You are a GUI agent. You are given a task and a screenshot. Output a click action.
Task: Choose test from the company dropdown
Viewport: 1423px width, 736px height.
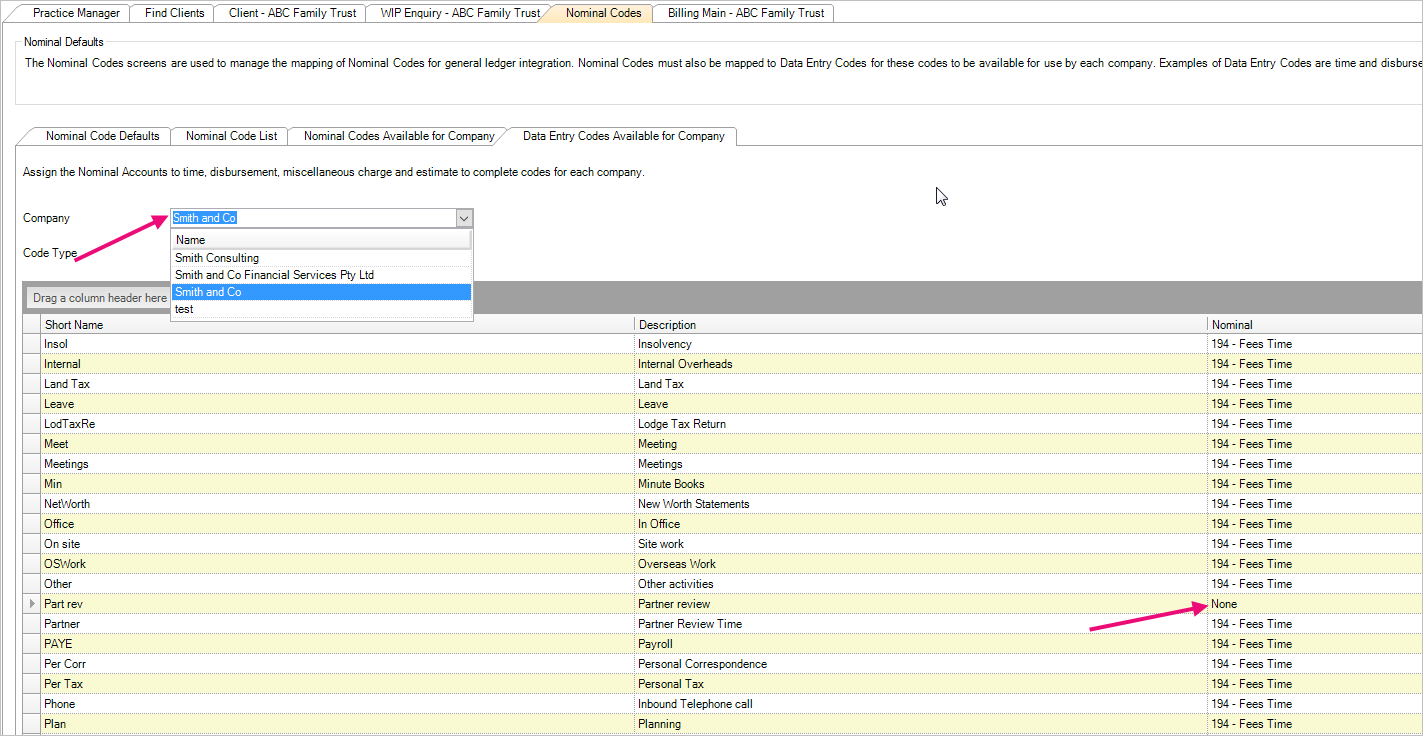coord(184,308)
